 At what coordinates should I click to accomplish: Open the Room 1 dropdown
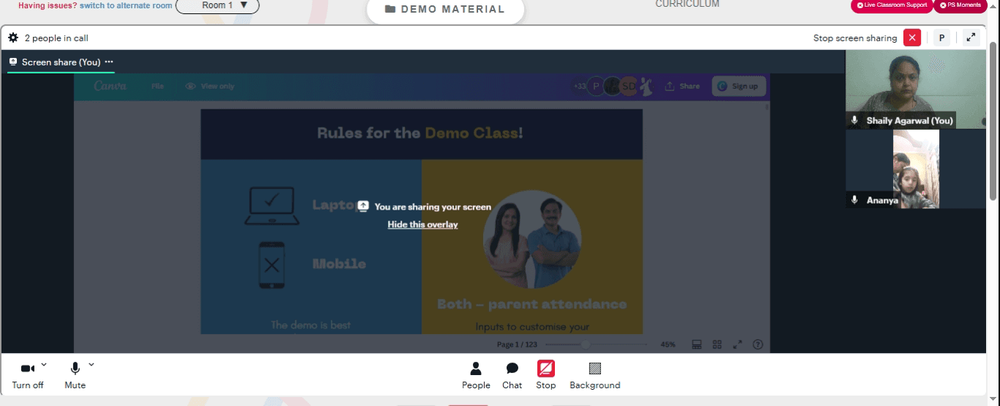click(217, 6)
